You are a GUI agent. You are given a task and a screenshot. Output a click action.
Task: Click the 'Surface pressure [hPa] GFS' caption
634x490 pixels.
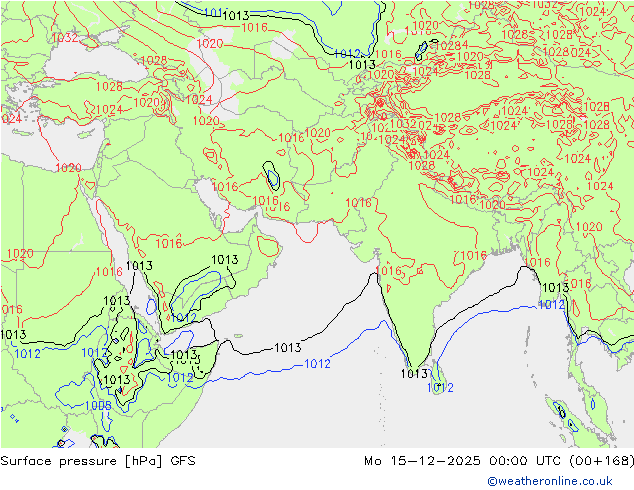[98, 461]
